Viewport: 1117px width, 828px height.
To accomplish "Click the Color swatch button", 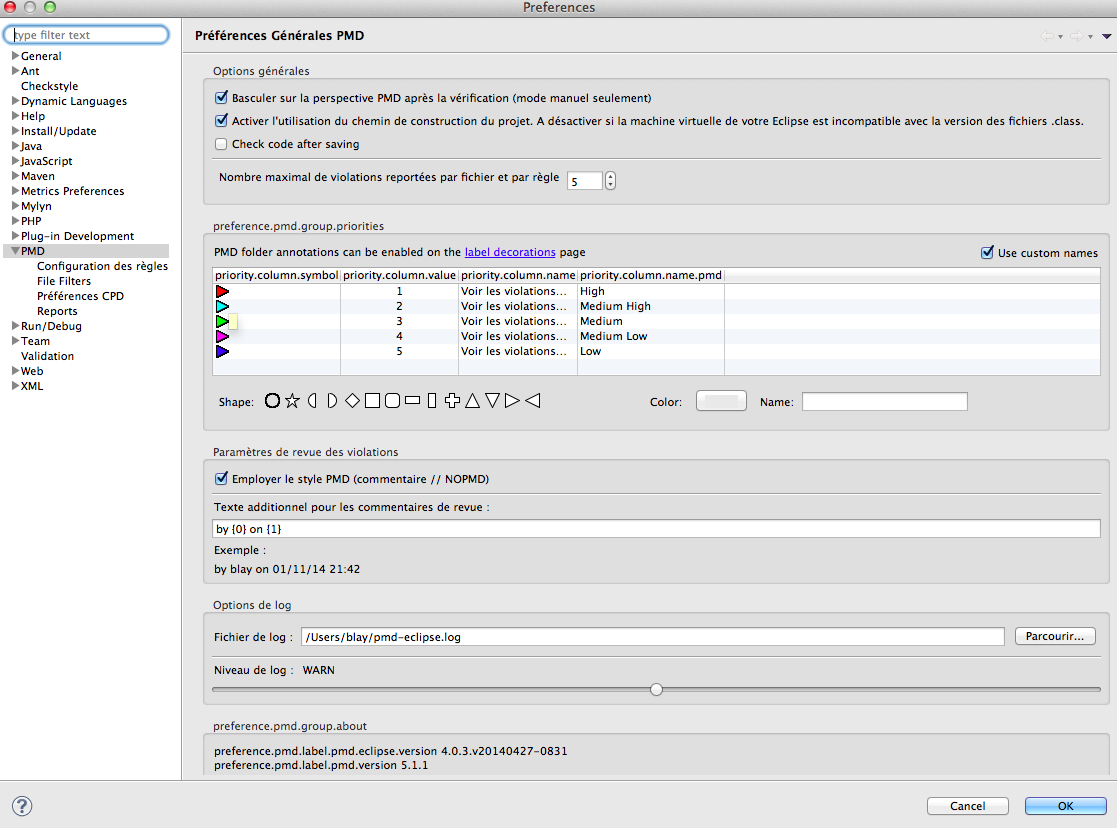I will pos(721,401).
